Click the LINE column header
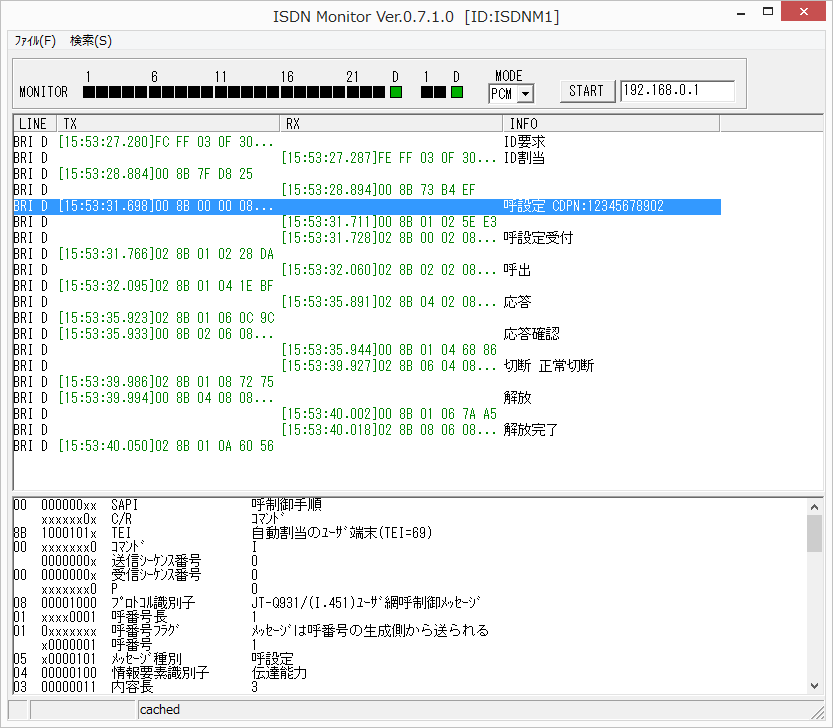This screenshot has width=833, height=728. point(35,124)
